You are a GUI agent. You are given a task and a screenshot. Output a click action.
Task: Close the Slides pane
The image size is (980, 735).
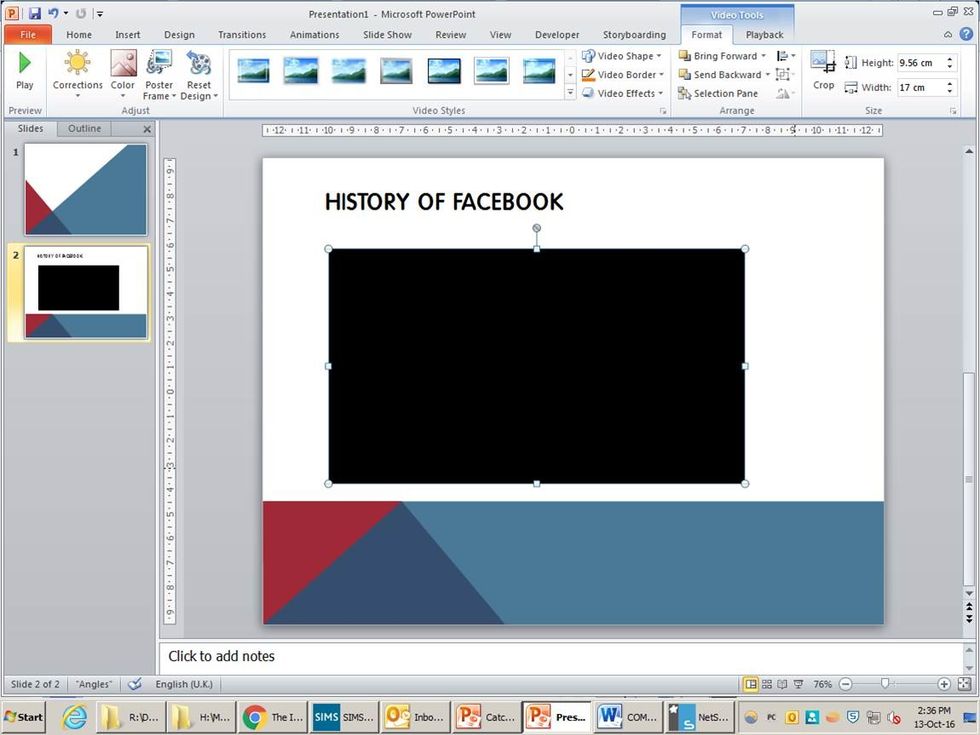tap(147, 129)
